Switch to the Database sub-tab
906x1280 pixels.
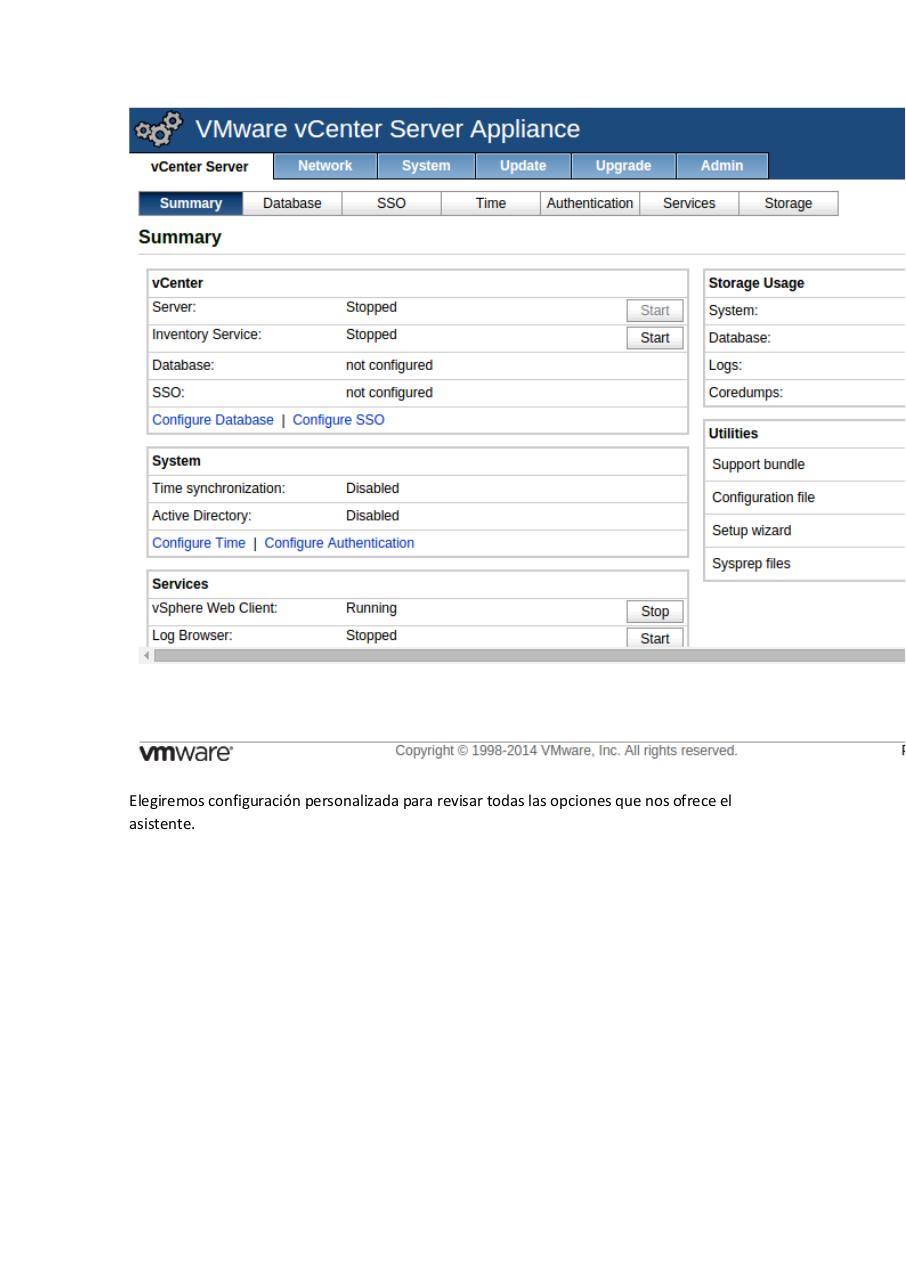click(x=291, y=202)
